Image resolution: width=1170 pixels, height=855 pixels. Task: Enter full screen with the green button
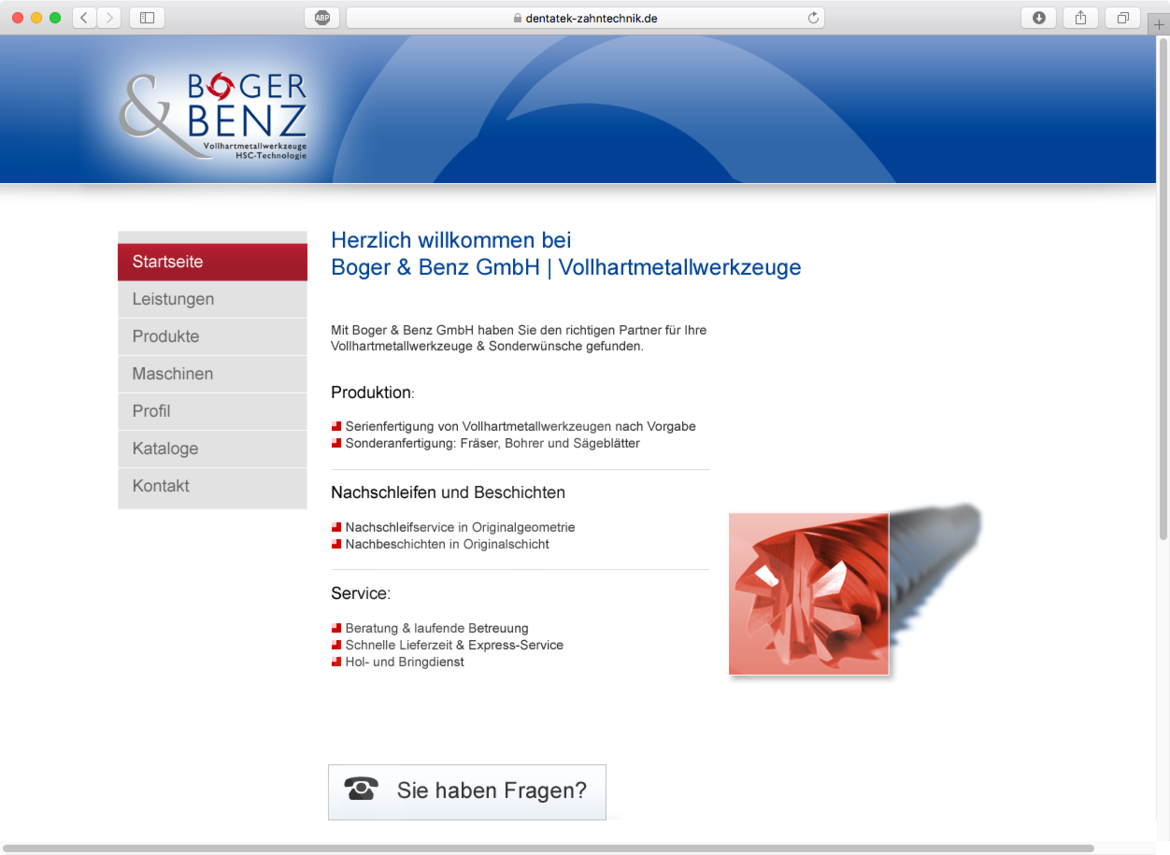tap(55, 18)
